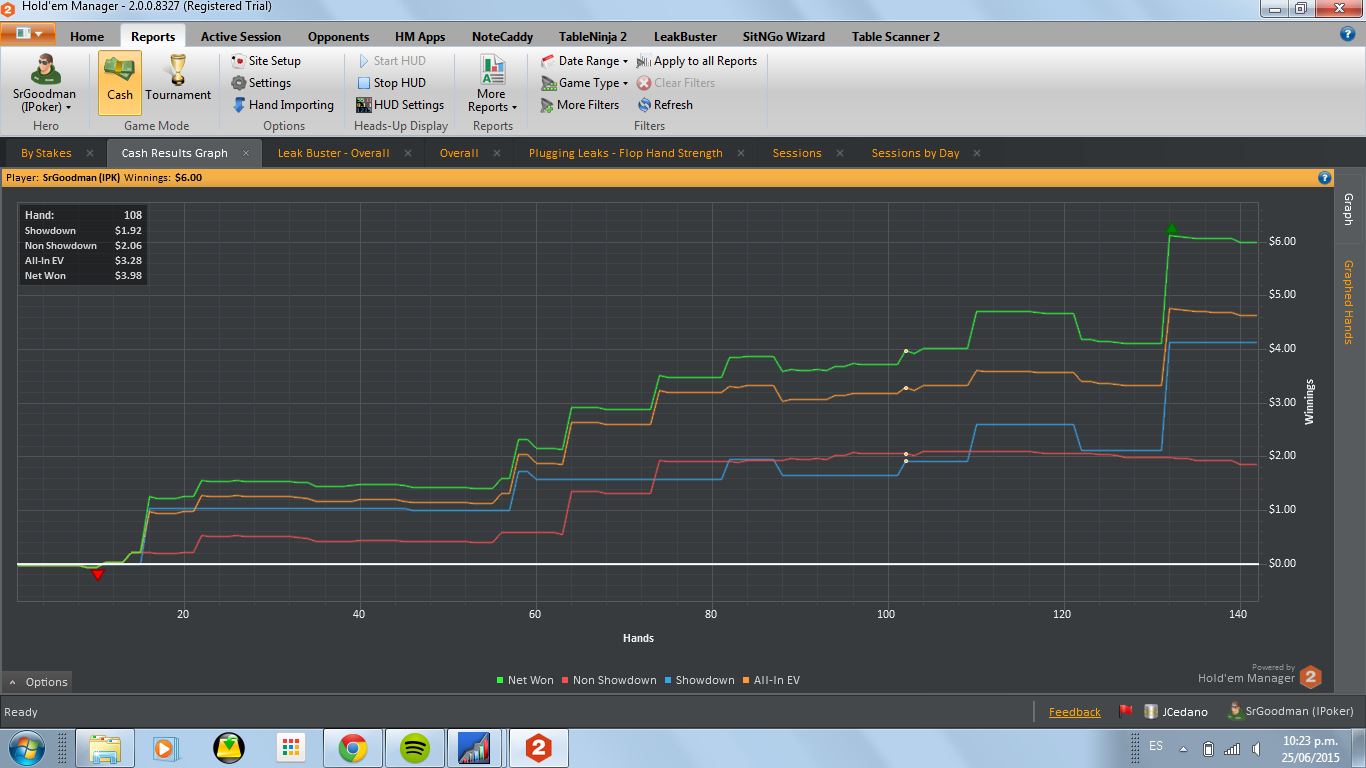Switch to Sessions by Day tab

click(x=915, y=153)
